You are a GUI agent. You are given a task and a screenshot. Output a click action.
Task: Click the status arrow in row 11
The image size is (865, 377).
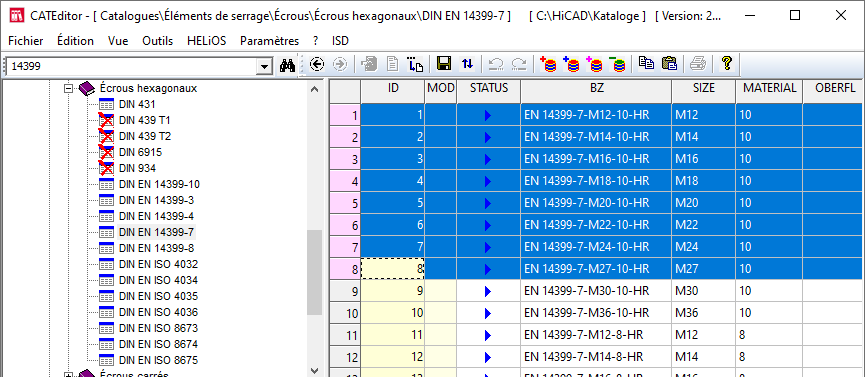[x=487, y=335]
